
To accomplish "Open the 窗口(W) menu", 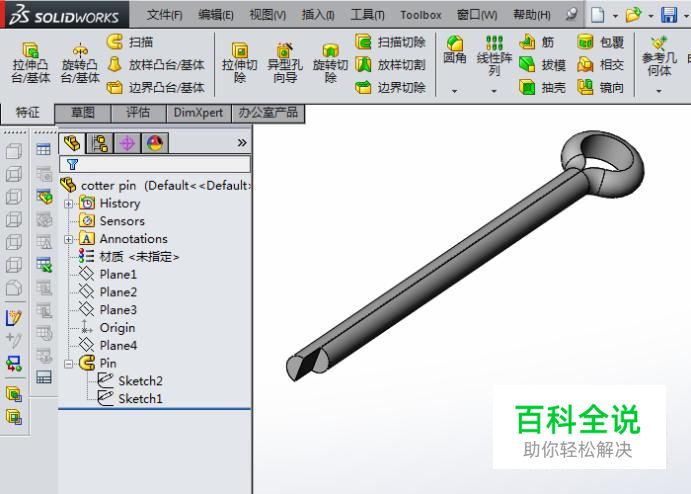I will point(477,15).
